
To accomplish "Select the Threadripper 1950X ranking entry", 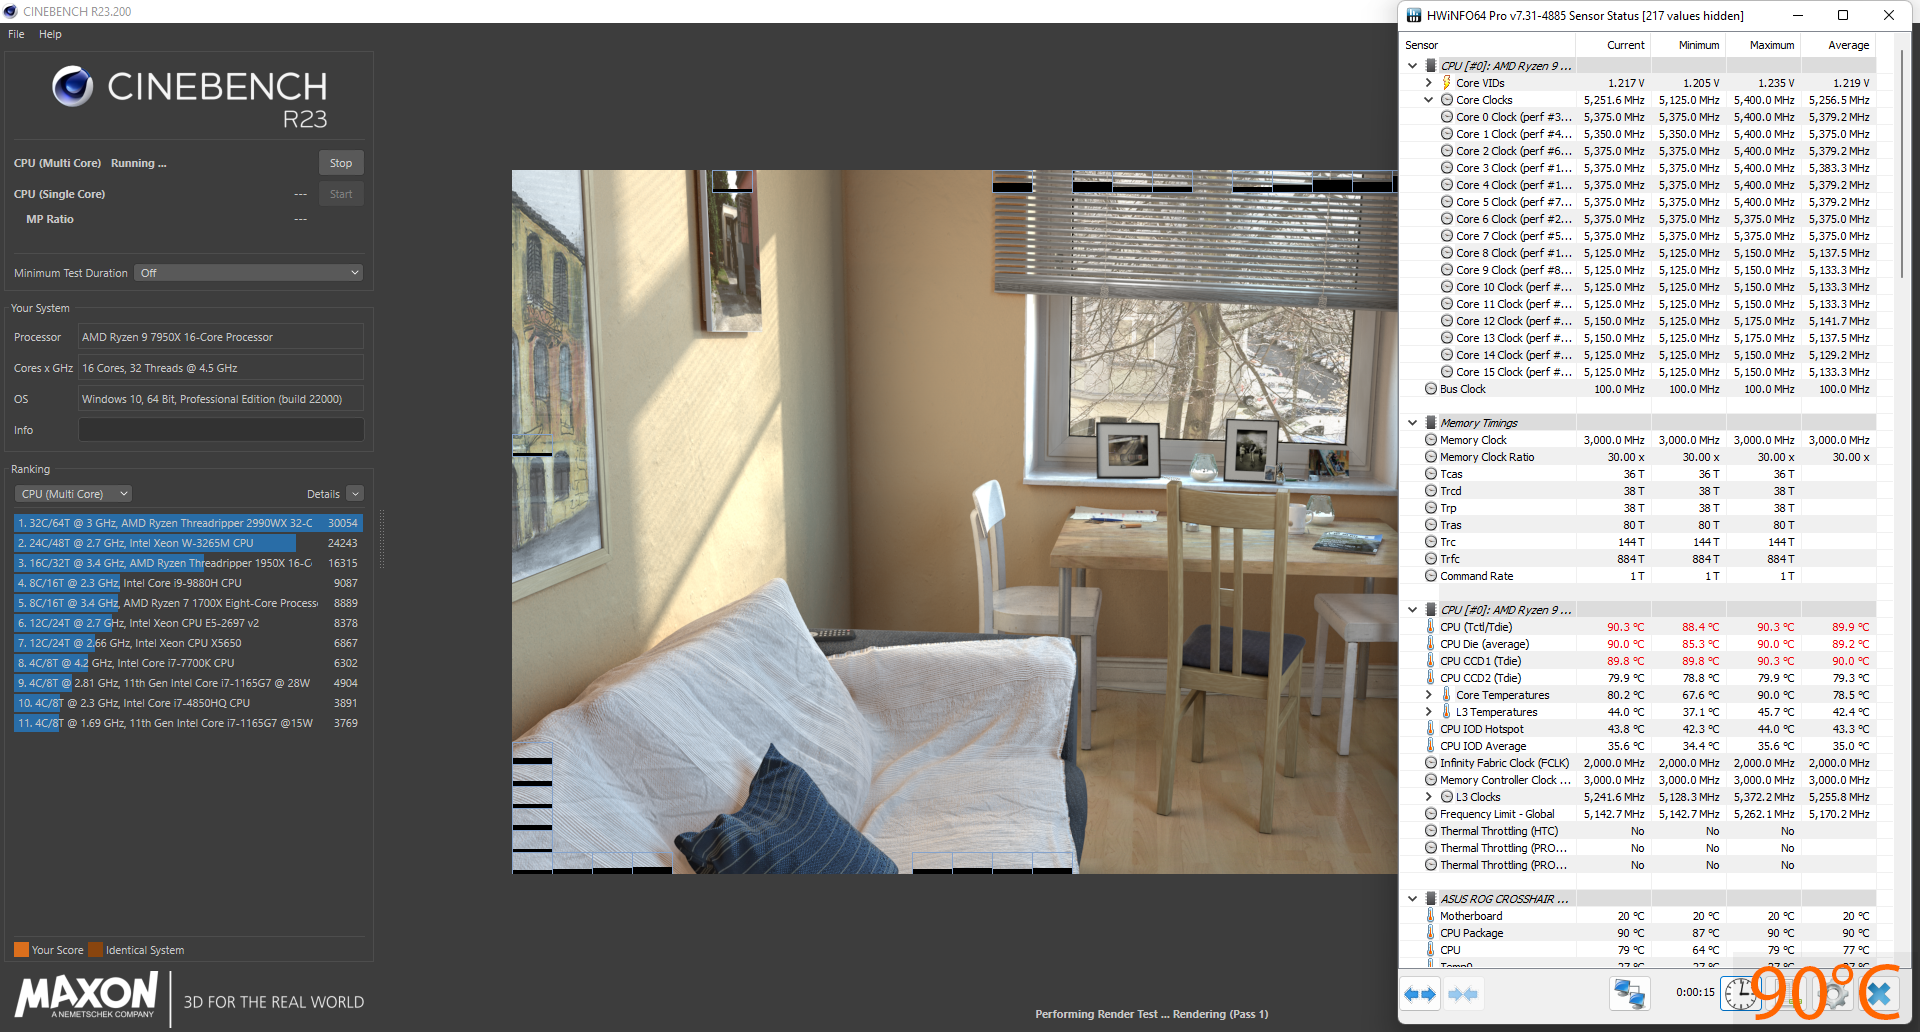I will click(x=188, y=563).
